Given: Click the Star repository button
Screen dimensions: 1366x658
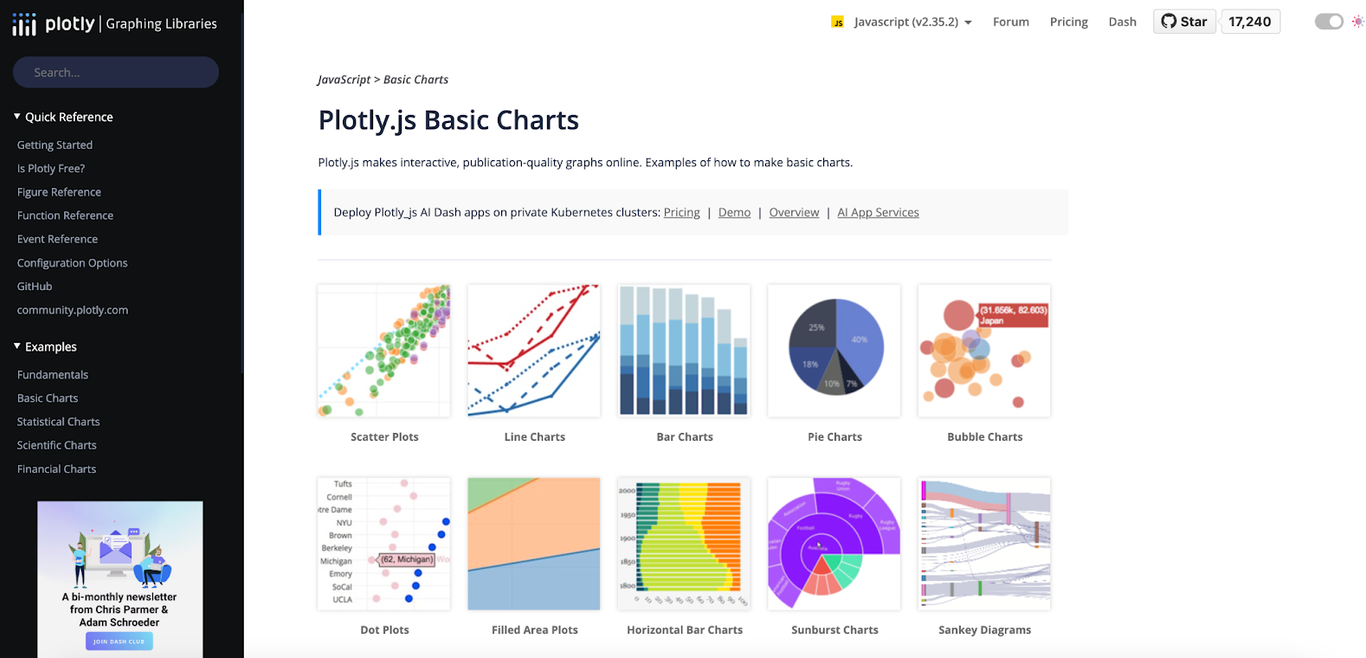Looking at the screenshot, I should pyautogui.click(x=1184, y=20).
